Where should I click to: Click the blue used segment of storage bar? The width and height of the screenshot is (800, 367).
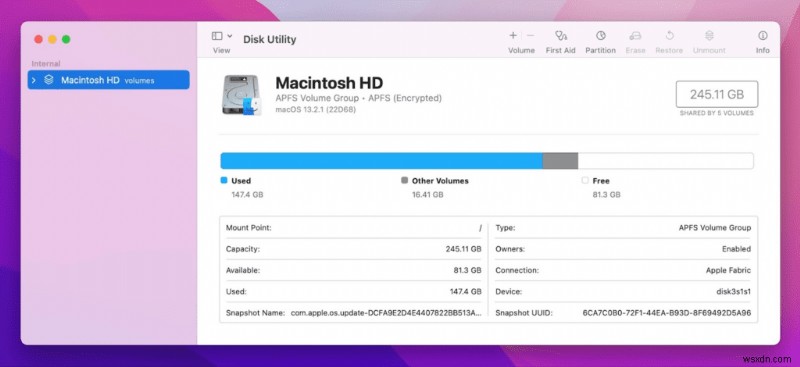click(x=381, y=161)
